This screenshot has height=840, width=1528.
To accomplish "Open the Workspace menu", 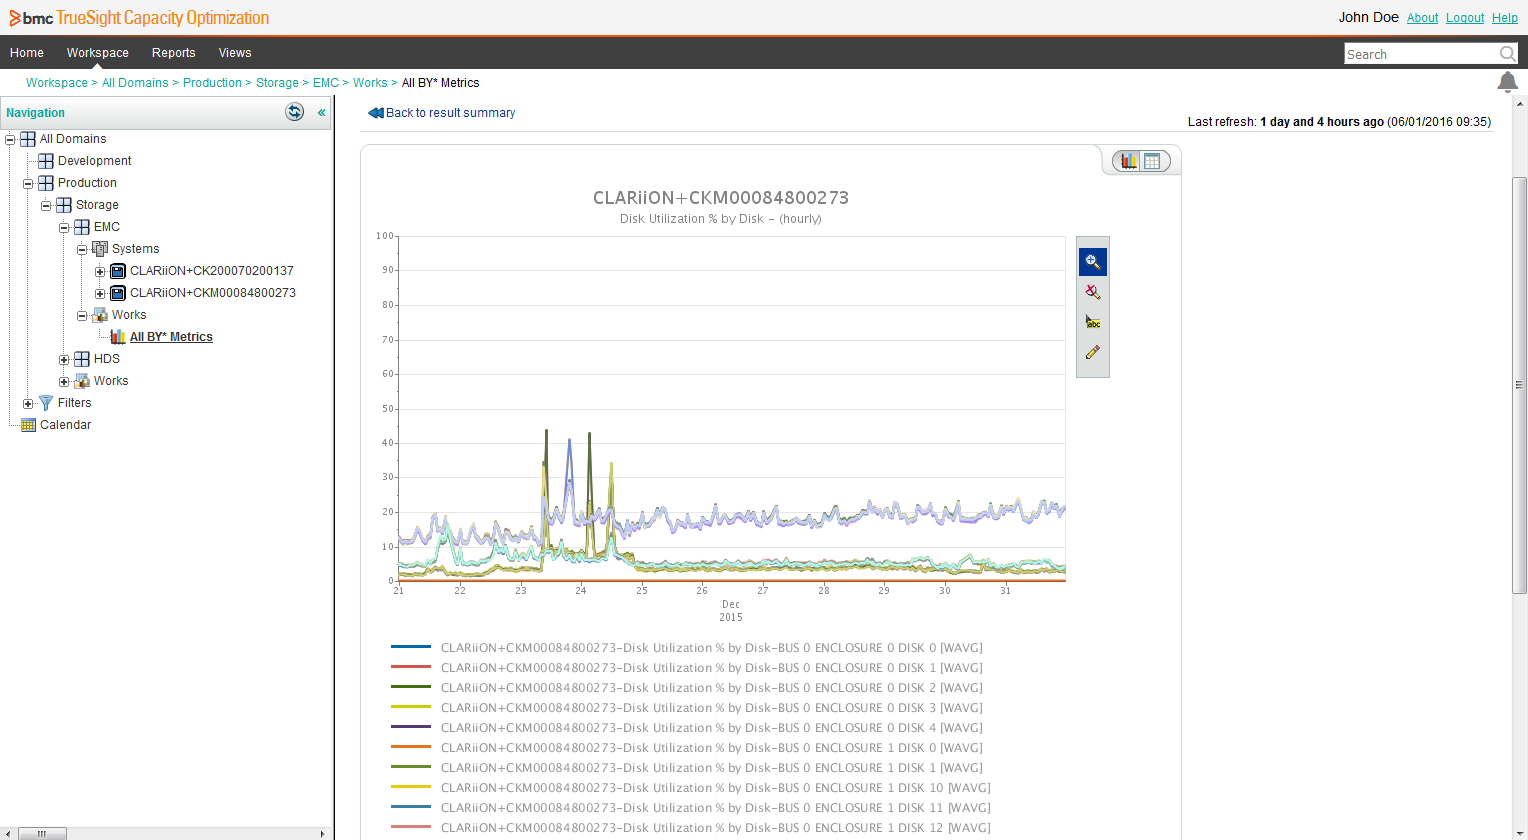I will pyautogui.click(x=98, y=53).
